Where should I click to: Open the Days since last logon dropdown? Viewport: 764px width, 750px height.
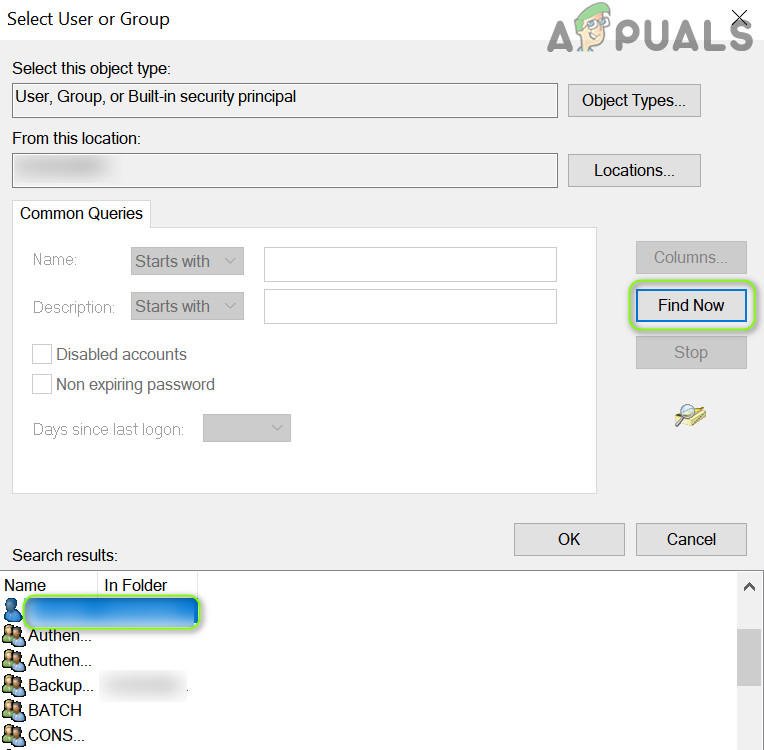pyautogui.click(x=247, y=428)
